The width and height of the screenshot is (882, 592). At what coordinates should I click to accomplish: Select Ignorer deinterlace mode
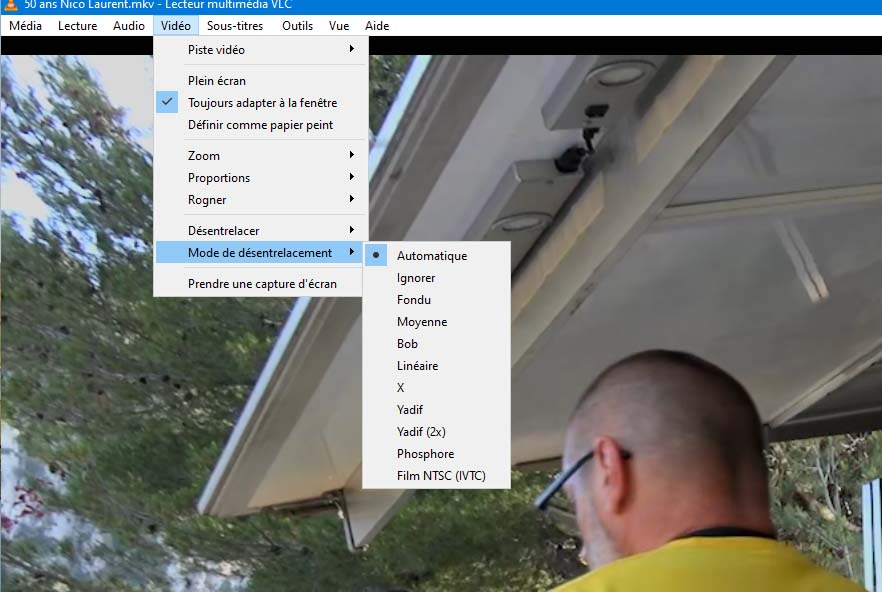click(x=436, y=277)
